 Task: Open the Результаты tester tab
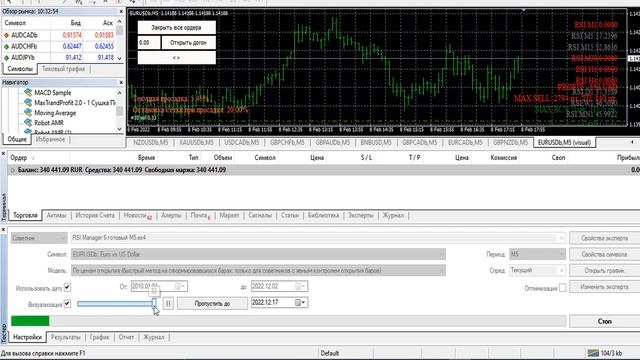65,338
